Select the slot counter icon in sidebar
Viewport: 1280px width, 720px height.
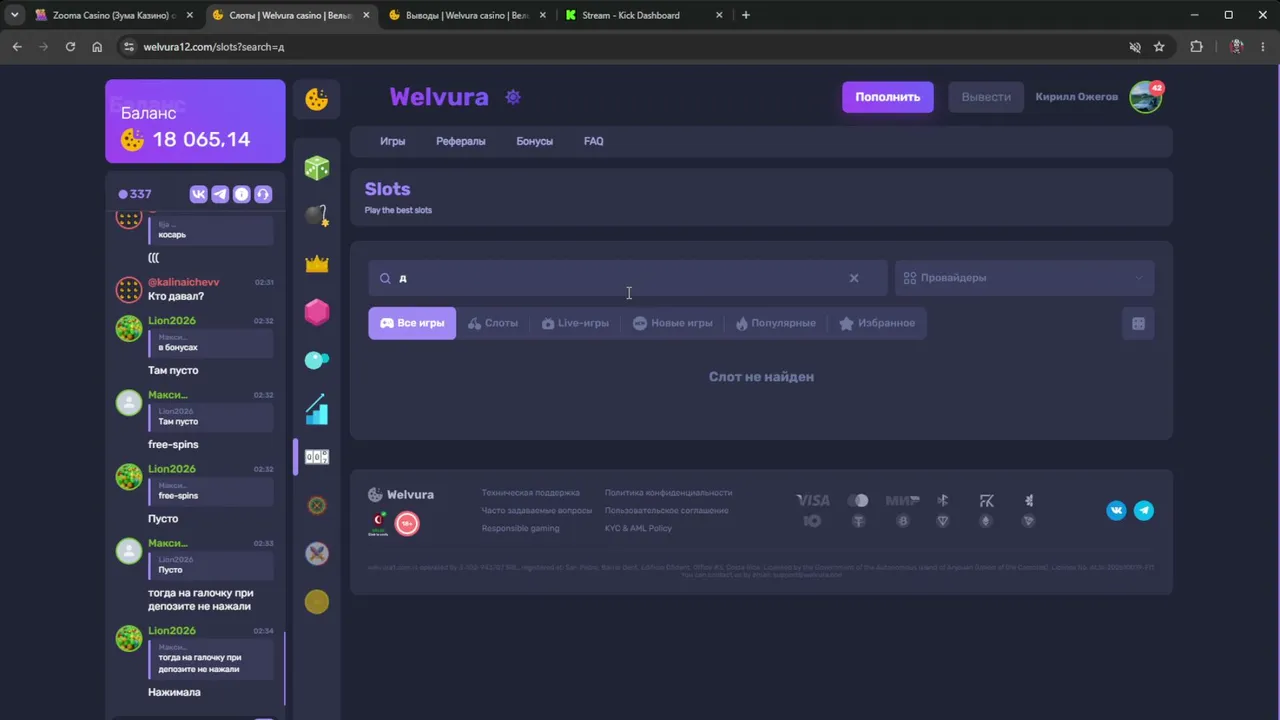tap(317, 457)
